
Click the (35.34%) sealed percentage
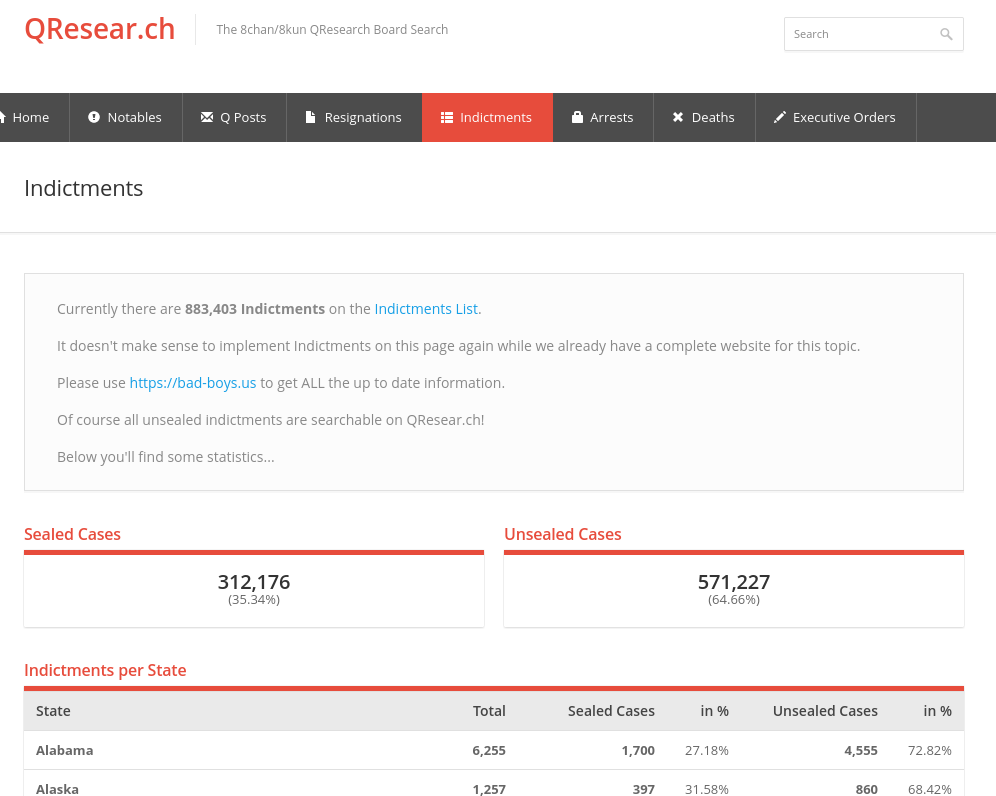(x=254, y=600)
